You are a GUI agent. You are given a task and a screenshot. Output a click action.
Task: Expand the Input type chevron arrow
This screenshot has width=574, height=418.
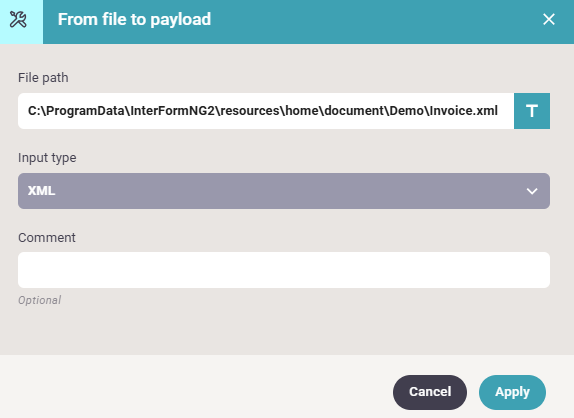(x=532, y=191)
